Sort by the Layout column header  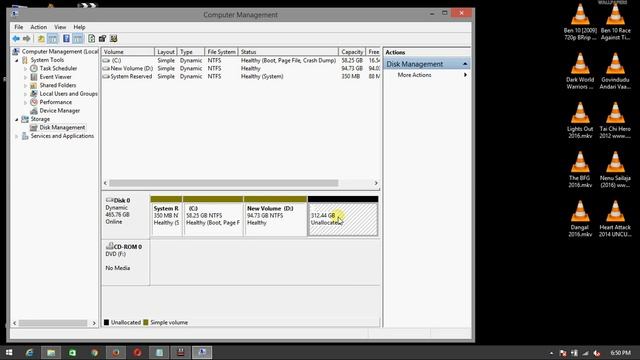(x=166, y=52)
